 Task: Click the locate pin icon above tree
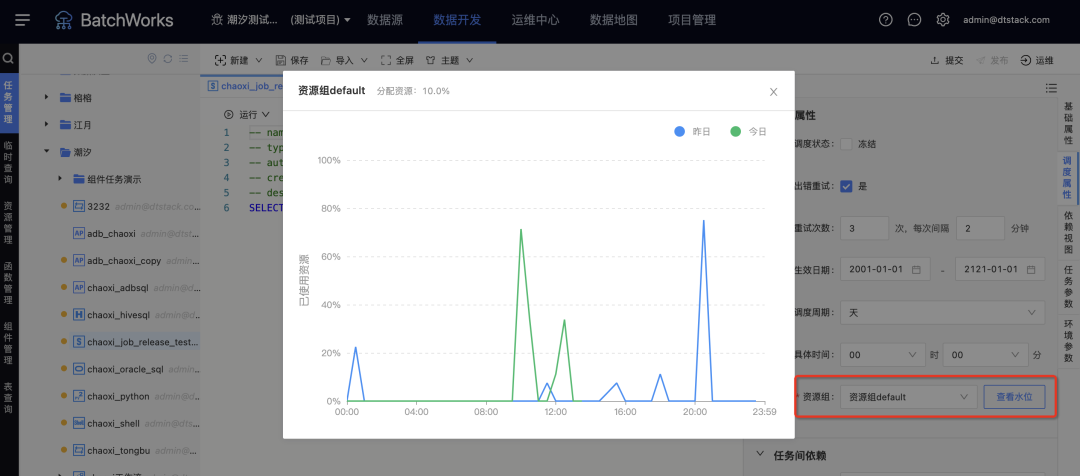coord(152,59)
